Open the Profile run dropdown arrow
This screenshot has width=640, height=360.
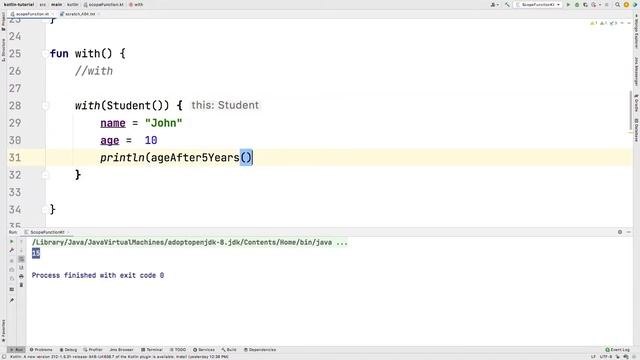coord(600,4)
